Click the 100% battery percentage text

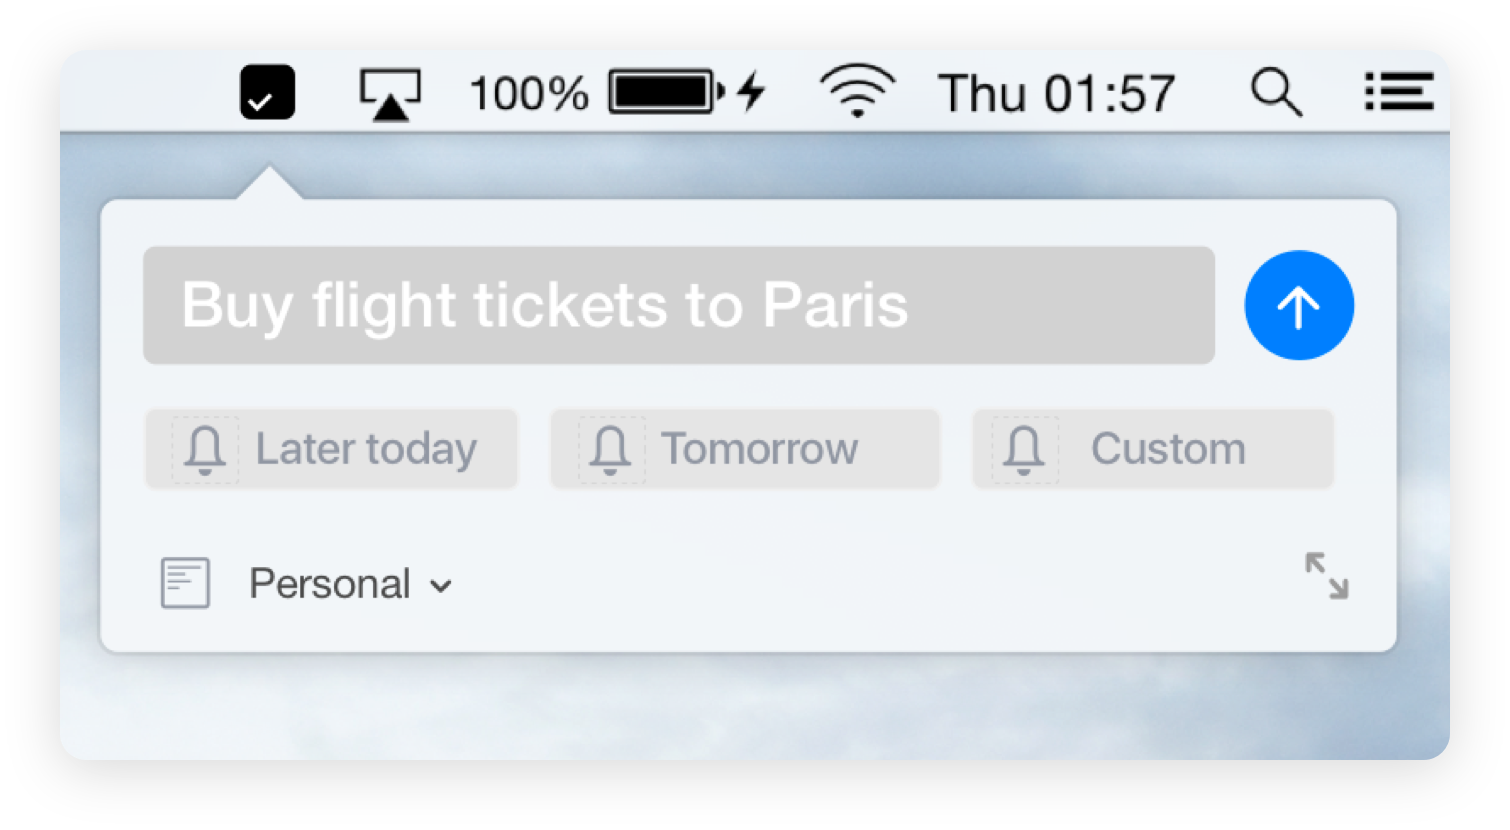click(528, 94)
